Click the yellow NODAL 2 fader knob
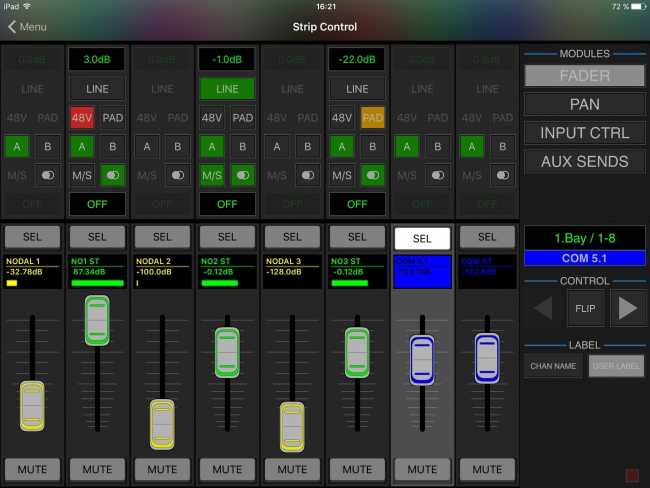 (x=162, y=424)
